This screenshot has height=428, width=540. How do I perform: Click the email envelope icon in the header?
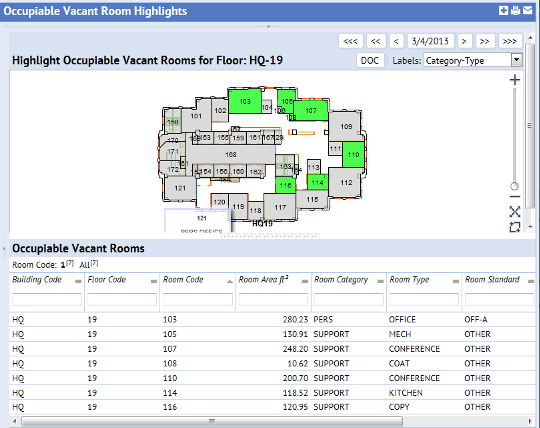(x=528, y=11)
